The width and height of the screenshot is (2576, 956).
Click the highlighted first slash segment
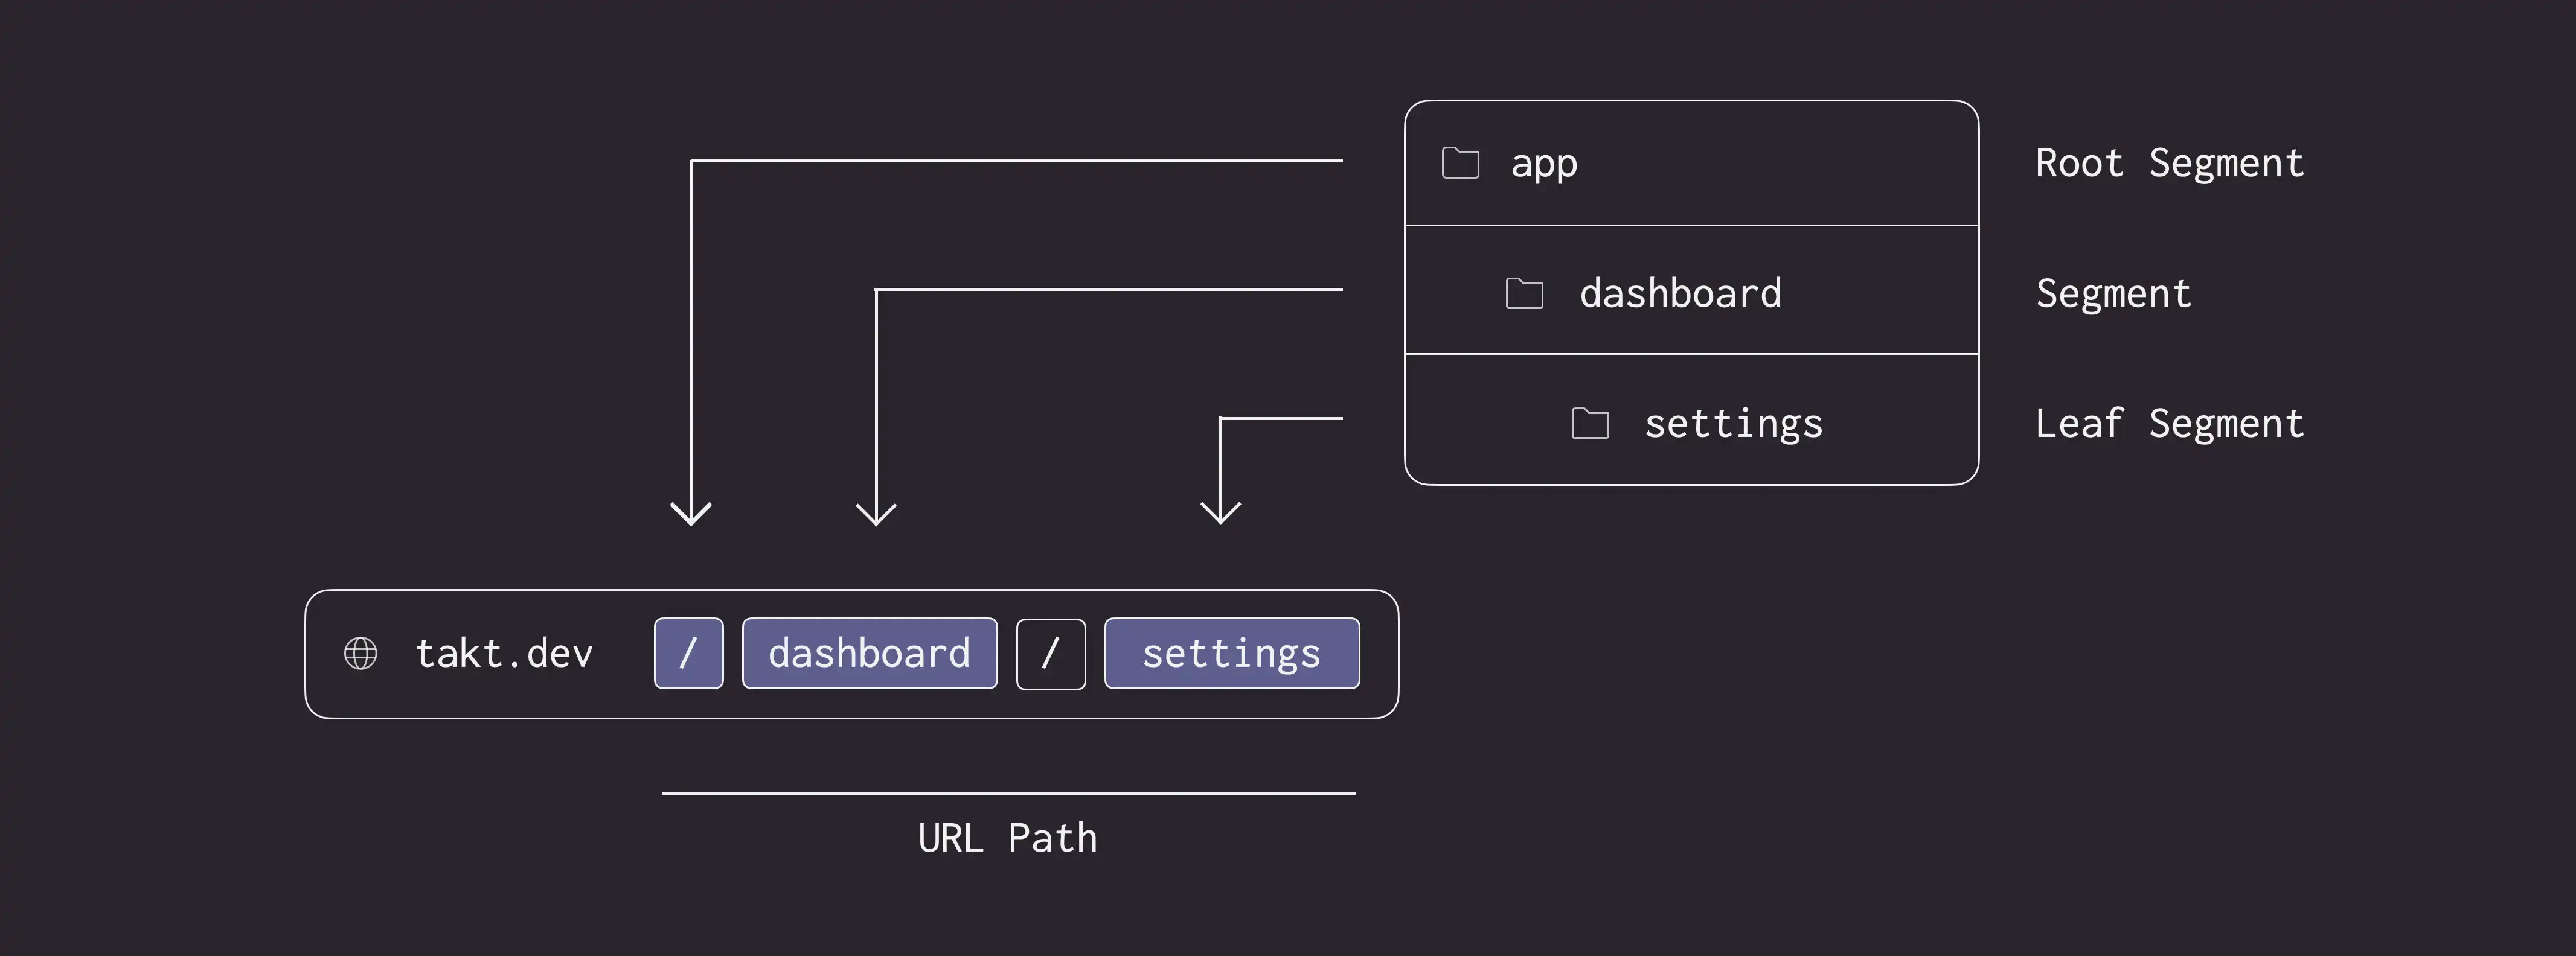(x=689, y=653)
